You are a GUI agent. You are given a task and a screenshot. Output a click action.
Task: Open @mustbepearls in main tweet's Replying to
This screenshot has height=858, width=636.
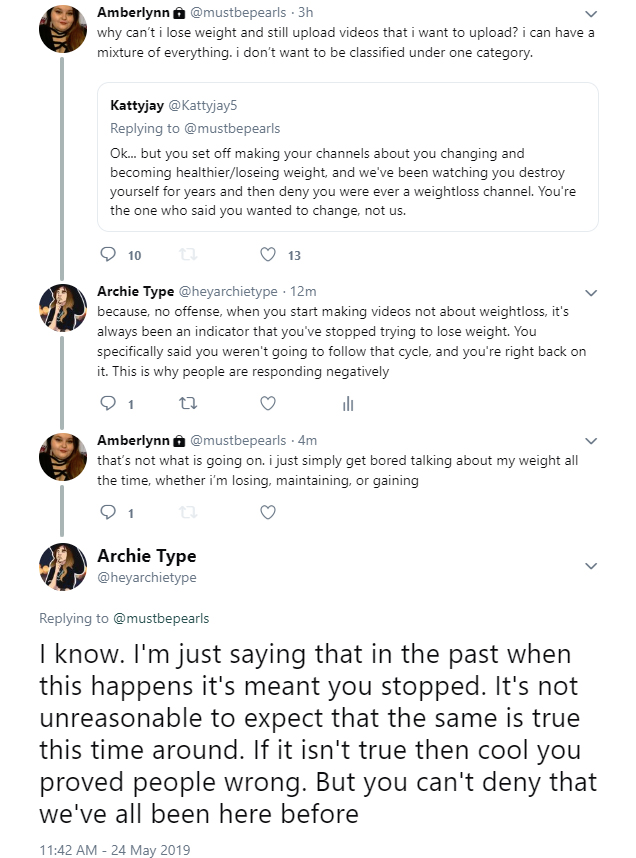[x=161, y=618]
